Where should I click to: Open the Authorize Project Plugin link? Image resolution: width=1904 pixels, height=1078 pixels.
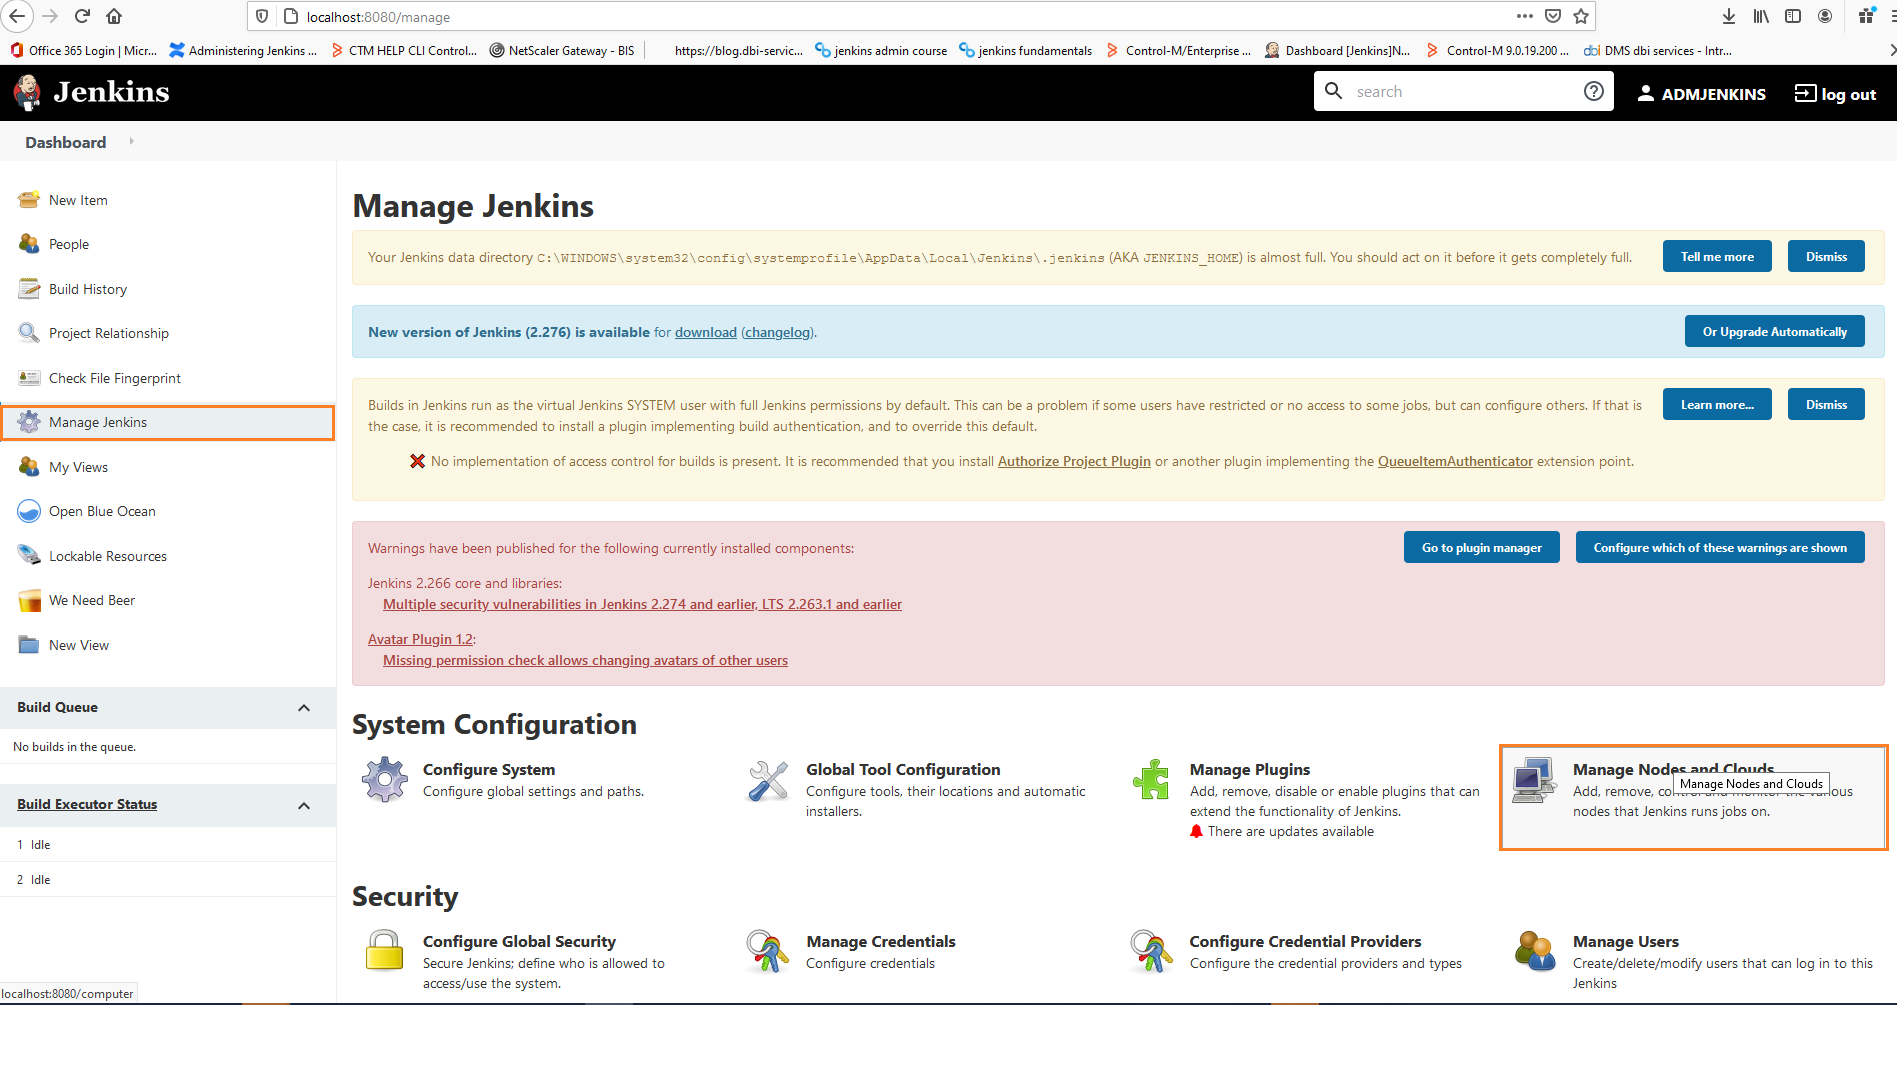tap(1074, 462)
